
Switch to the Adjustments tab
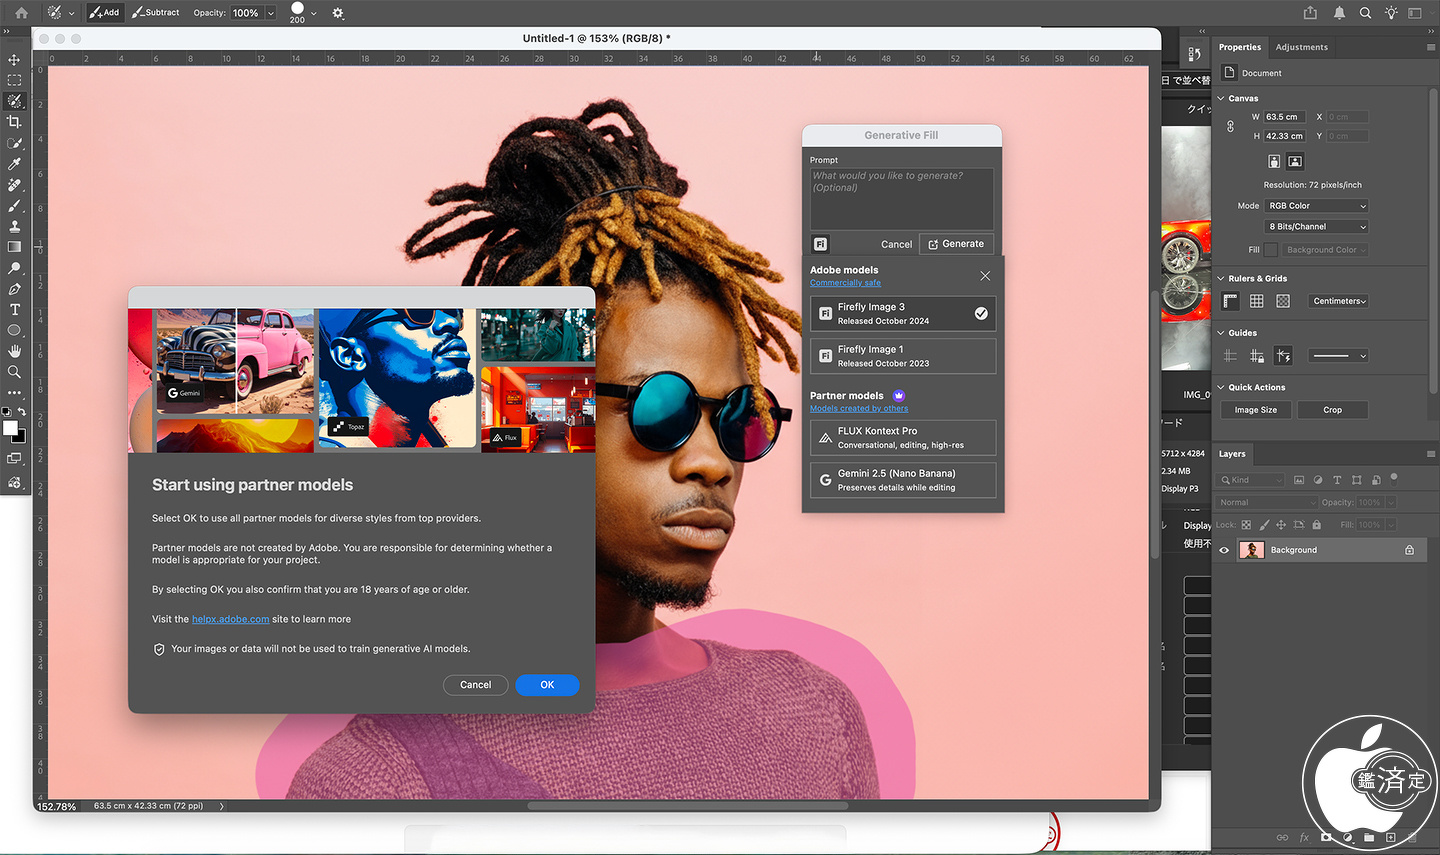[1301, 47]
